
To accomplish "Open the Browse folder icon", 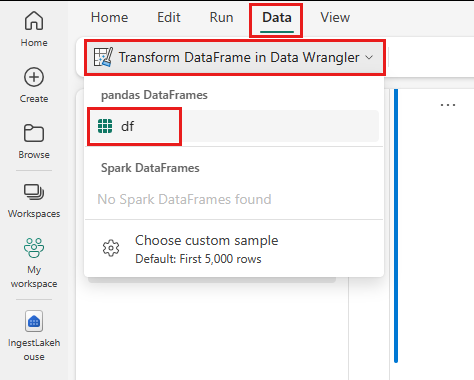I will point(34,133).
